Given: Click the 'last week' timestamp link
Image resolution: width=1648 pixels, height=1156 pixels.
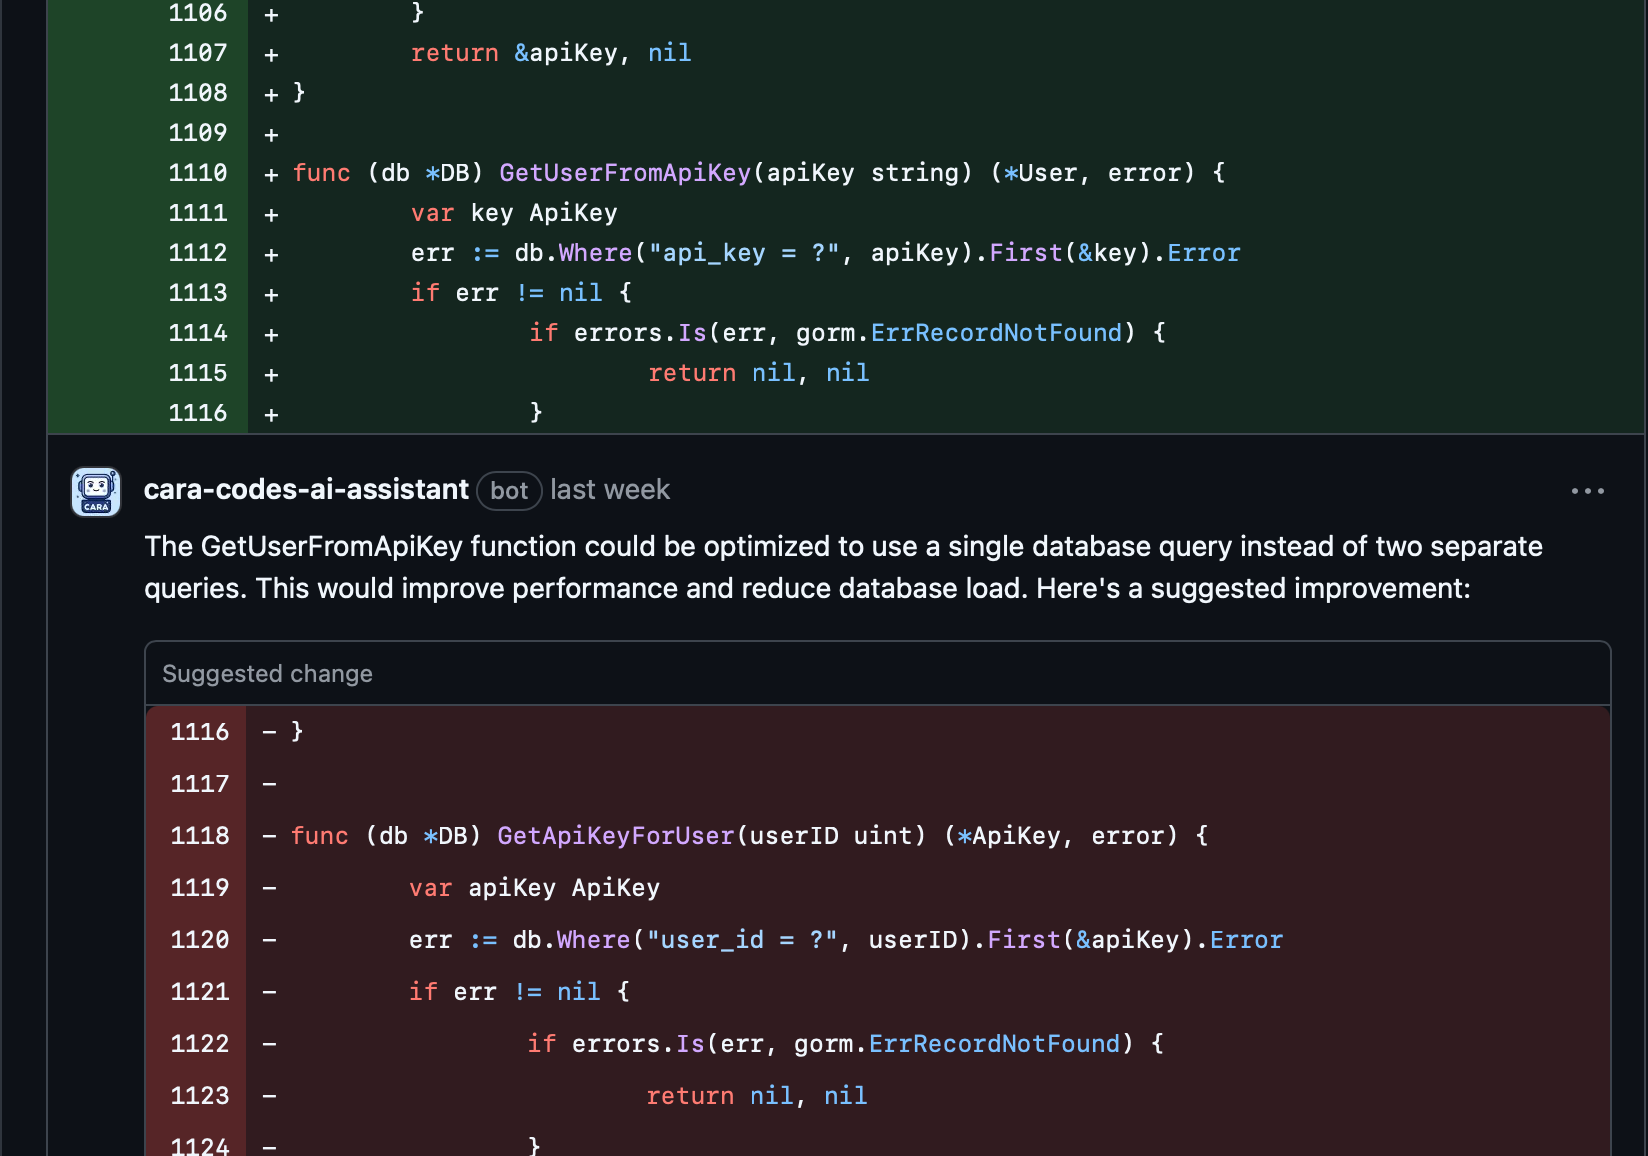Looking at the screenshot, I should point(610,490).
